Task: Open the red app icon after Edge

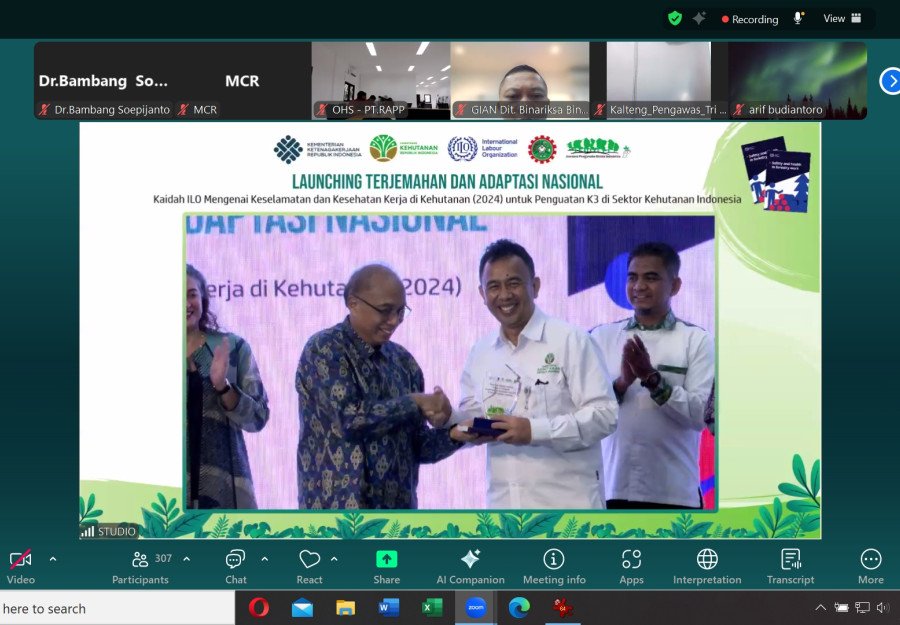Action: click(562, 607)
